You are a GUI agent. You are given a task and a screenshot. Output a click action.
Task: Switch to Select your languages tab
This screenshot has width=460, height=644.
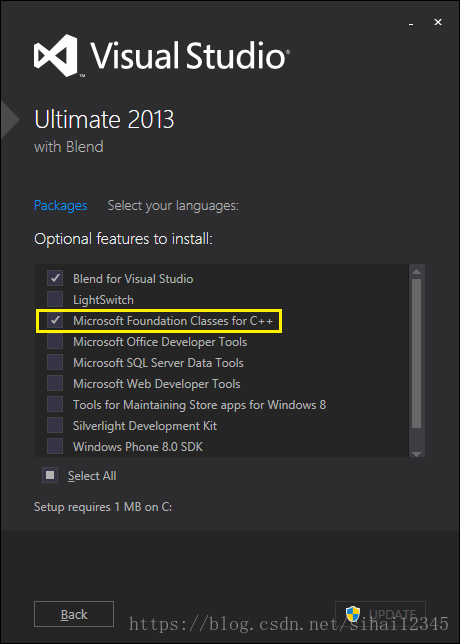(173, 205)
